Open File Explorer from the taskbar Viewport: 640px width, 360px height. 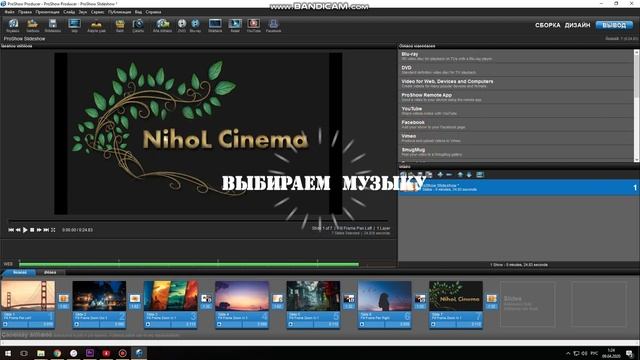pos(41,353)
